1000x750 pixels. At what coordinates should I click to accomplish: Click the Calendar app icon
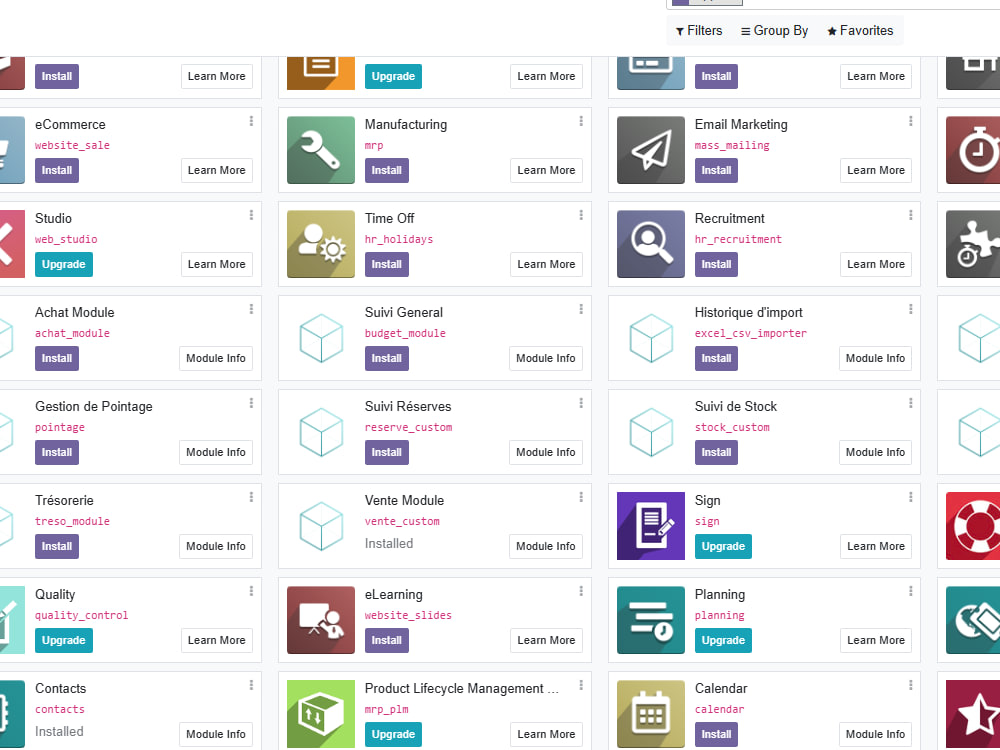click(x=651, y=714)
